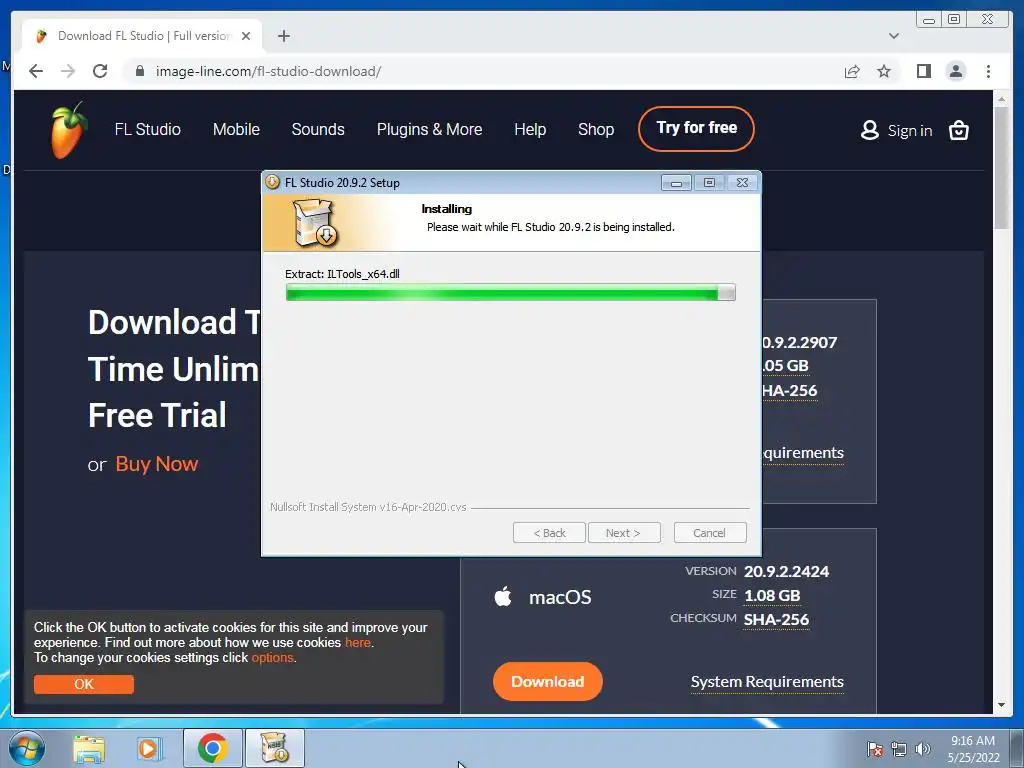Screen dimensions: 1024x768
Task: Click the browser vertical scrollbar thumb
Action: click(1001, 167)
